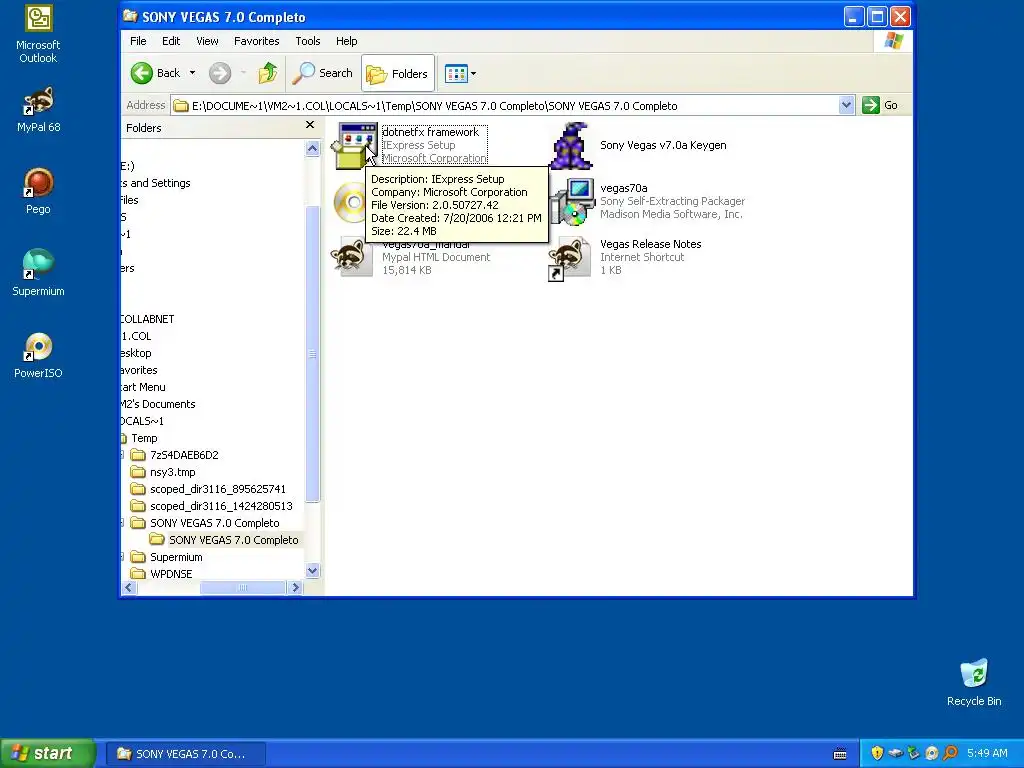This screenshot has width=1024, height=768.
Task: Open the Forward history dropdown arrow
Action: coord(243,73)
